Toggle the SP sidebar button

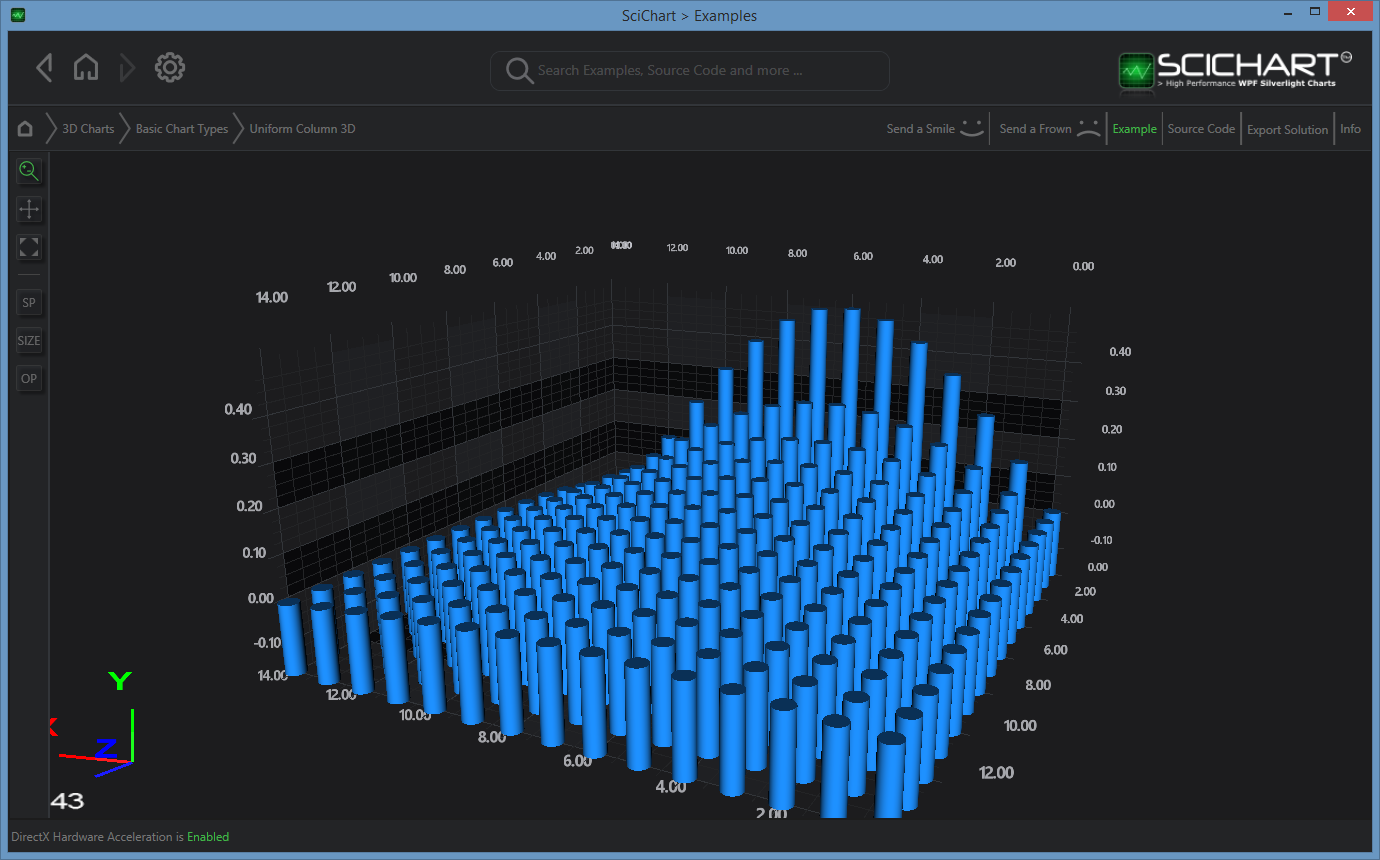29,303
